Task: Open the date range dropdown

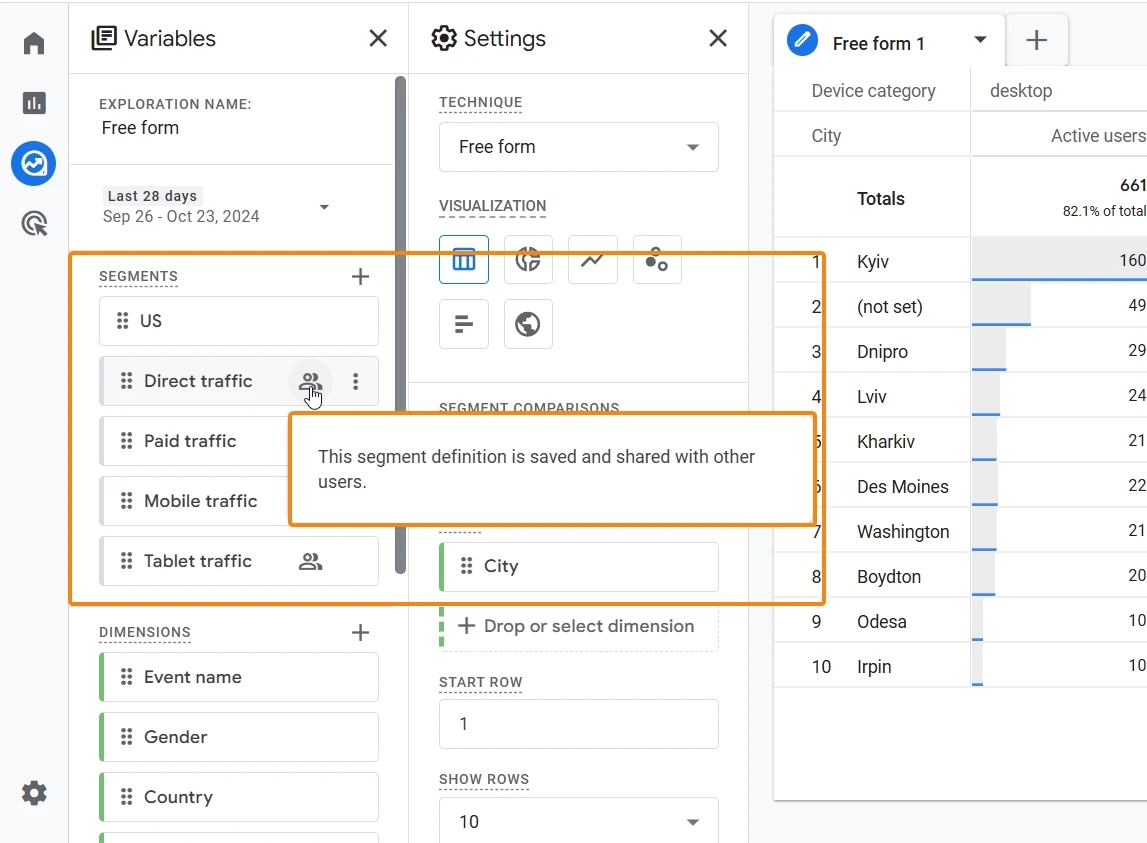Action: [x=324, y=207]
